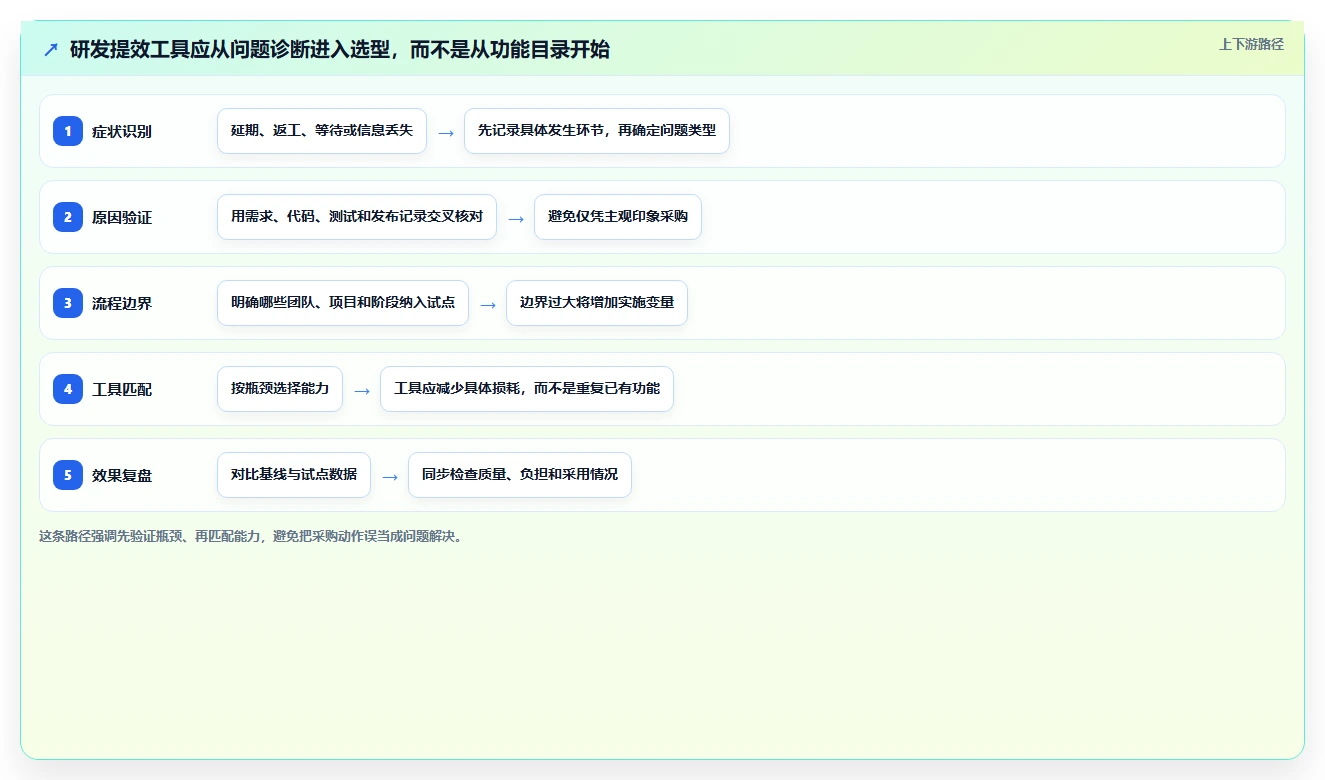Select step number badge 2
The height and width of the screenshot is (780, 1325).
[68, 217]
